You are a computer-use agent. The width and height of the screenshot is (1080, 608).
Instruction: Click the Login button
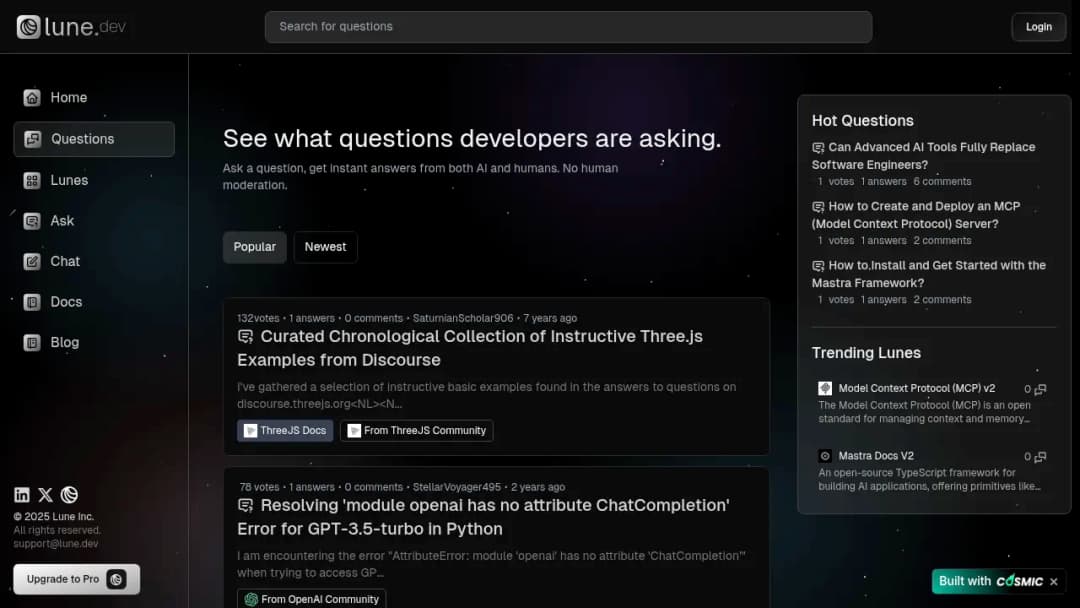coord(1039,27)
